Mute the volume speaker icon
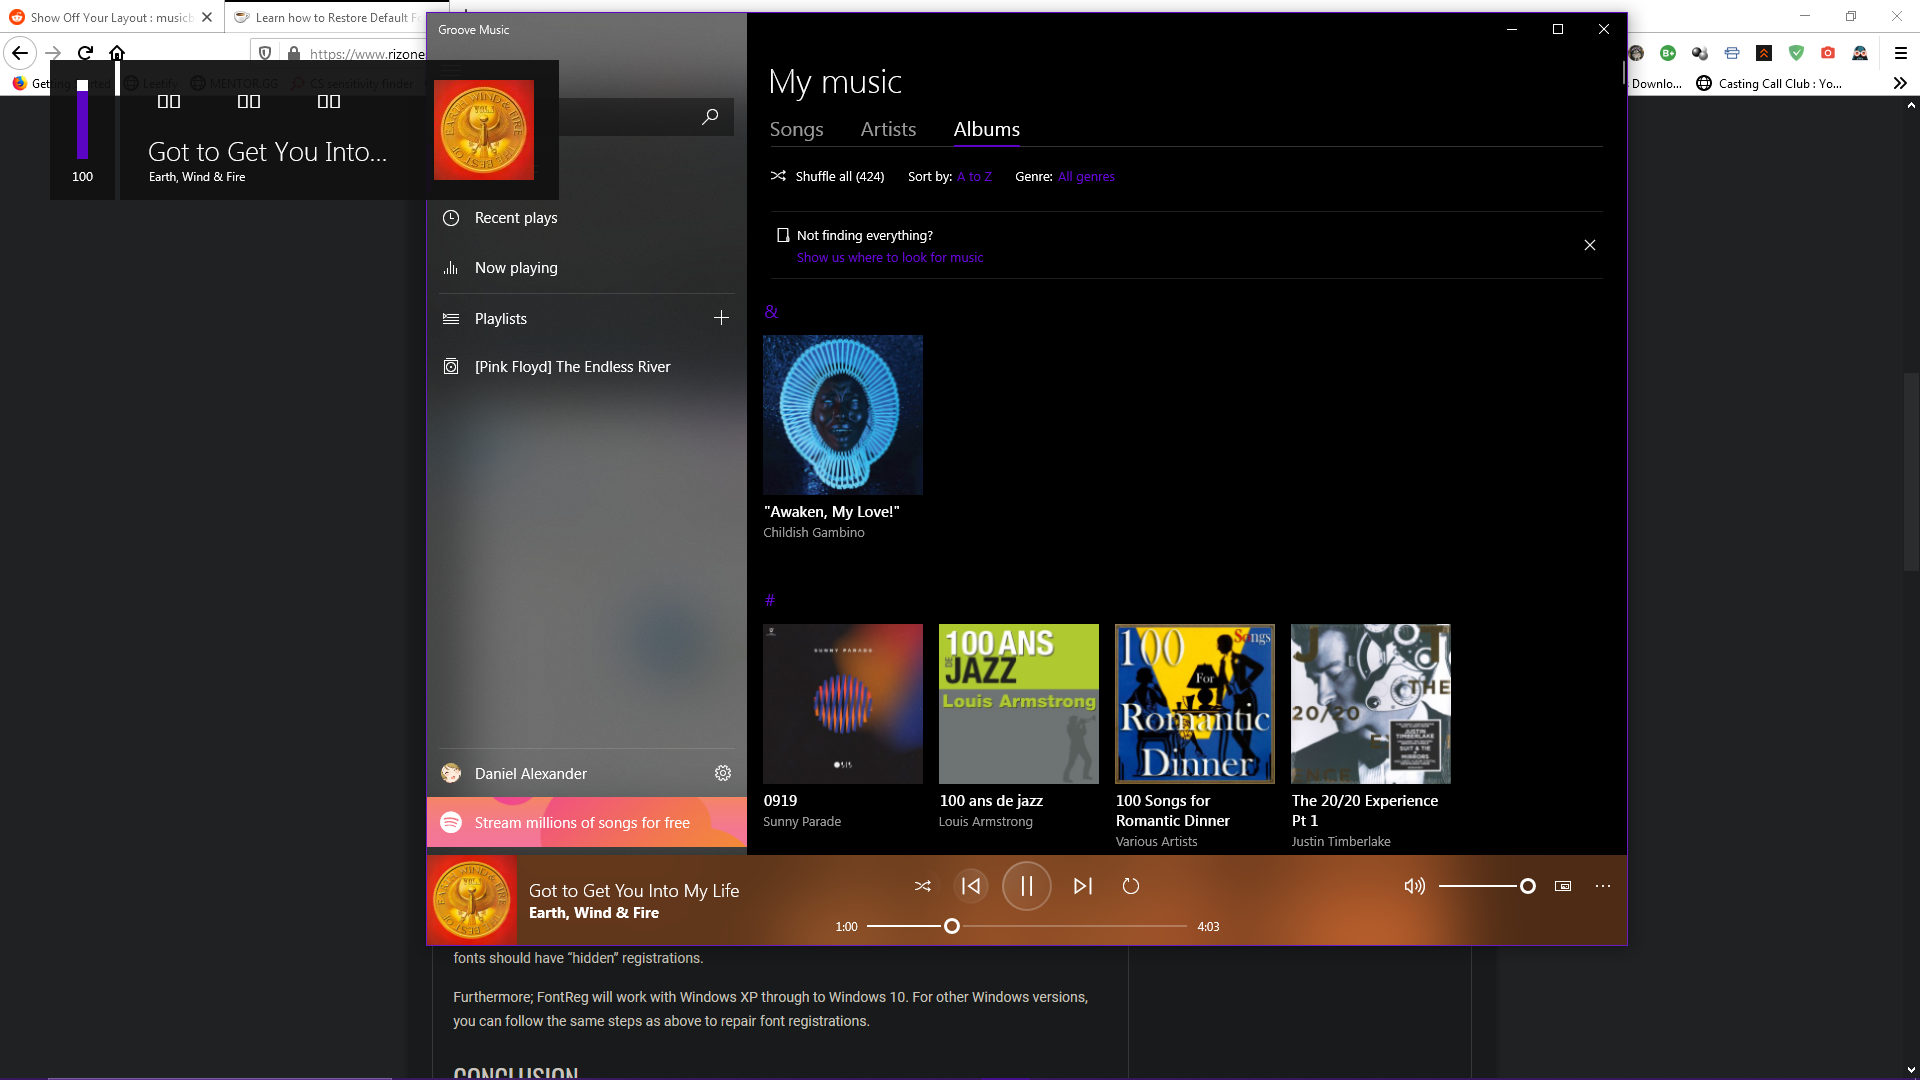 pos(1414,886)
